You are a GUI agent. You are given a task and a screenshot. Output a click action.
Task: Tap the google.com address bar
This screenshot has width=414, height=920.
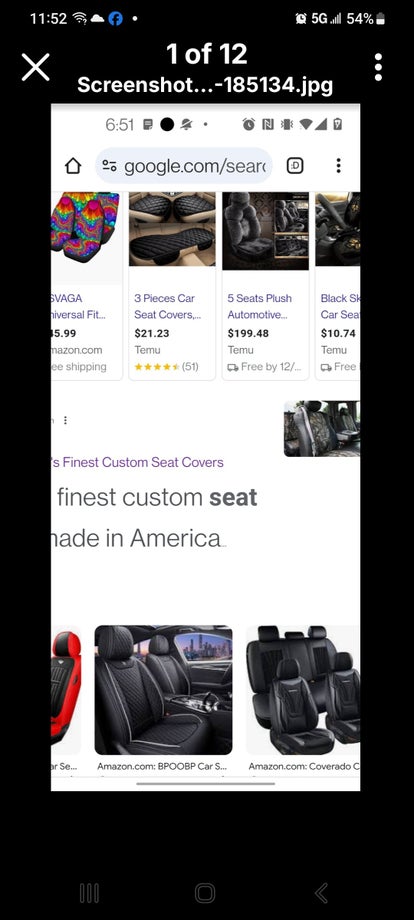[184, 166]
